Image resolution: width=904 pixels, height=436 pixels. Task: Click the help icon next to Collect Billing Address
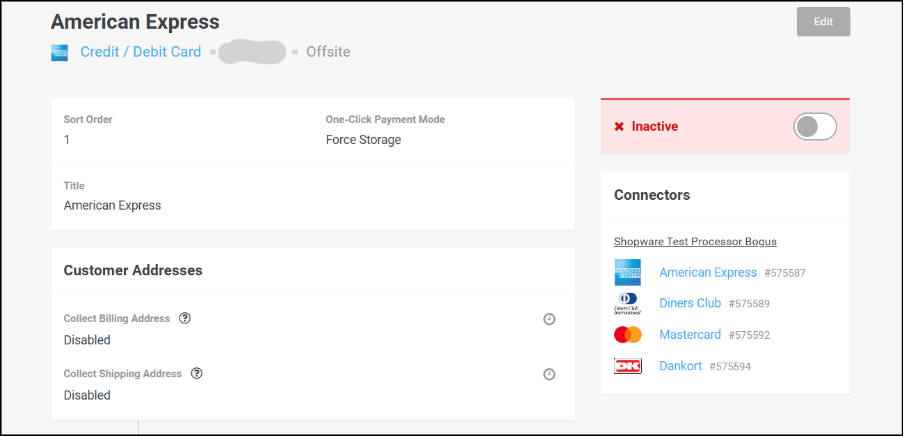[x=184, y=318]
